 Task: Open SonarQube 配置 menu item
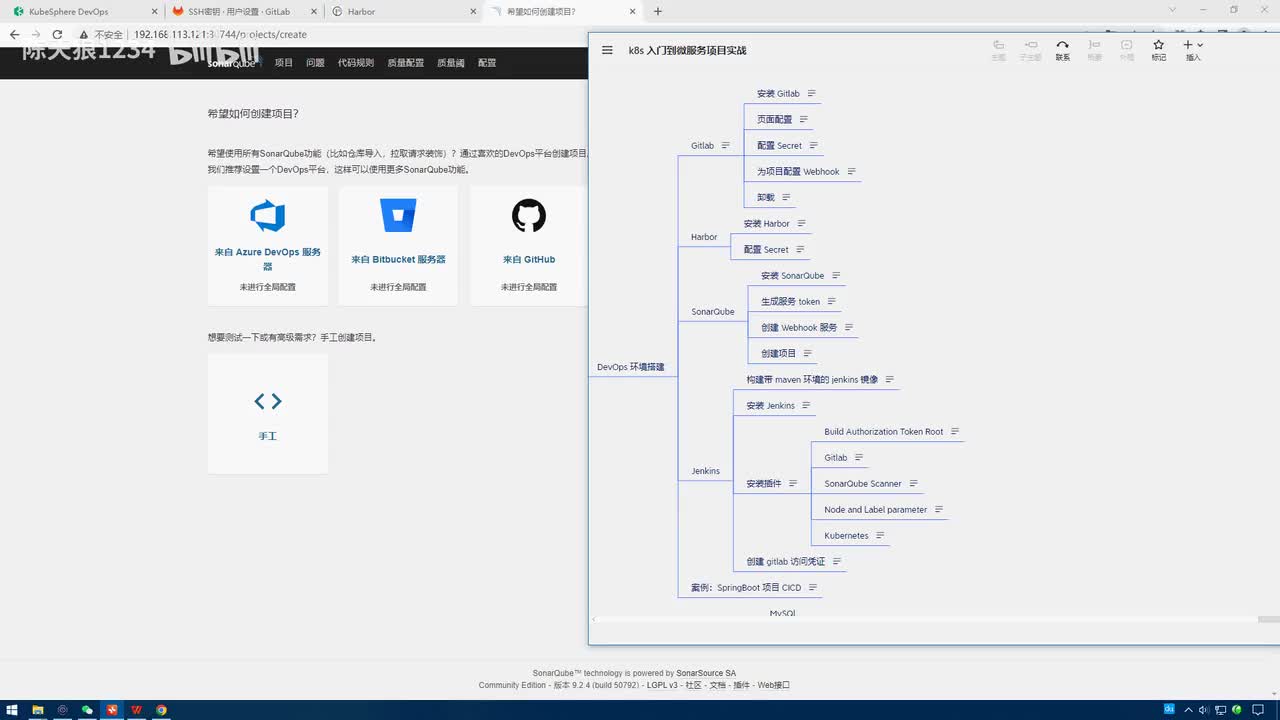pos(487,62)
